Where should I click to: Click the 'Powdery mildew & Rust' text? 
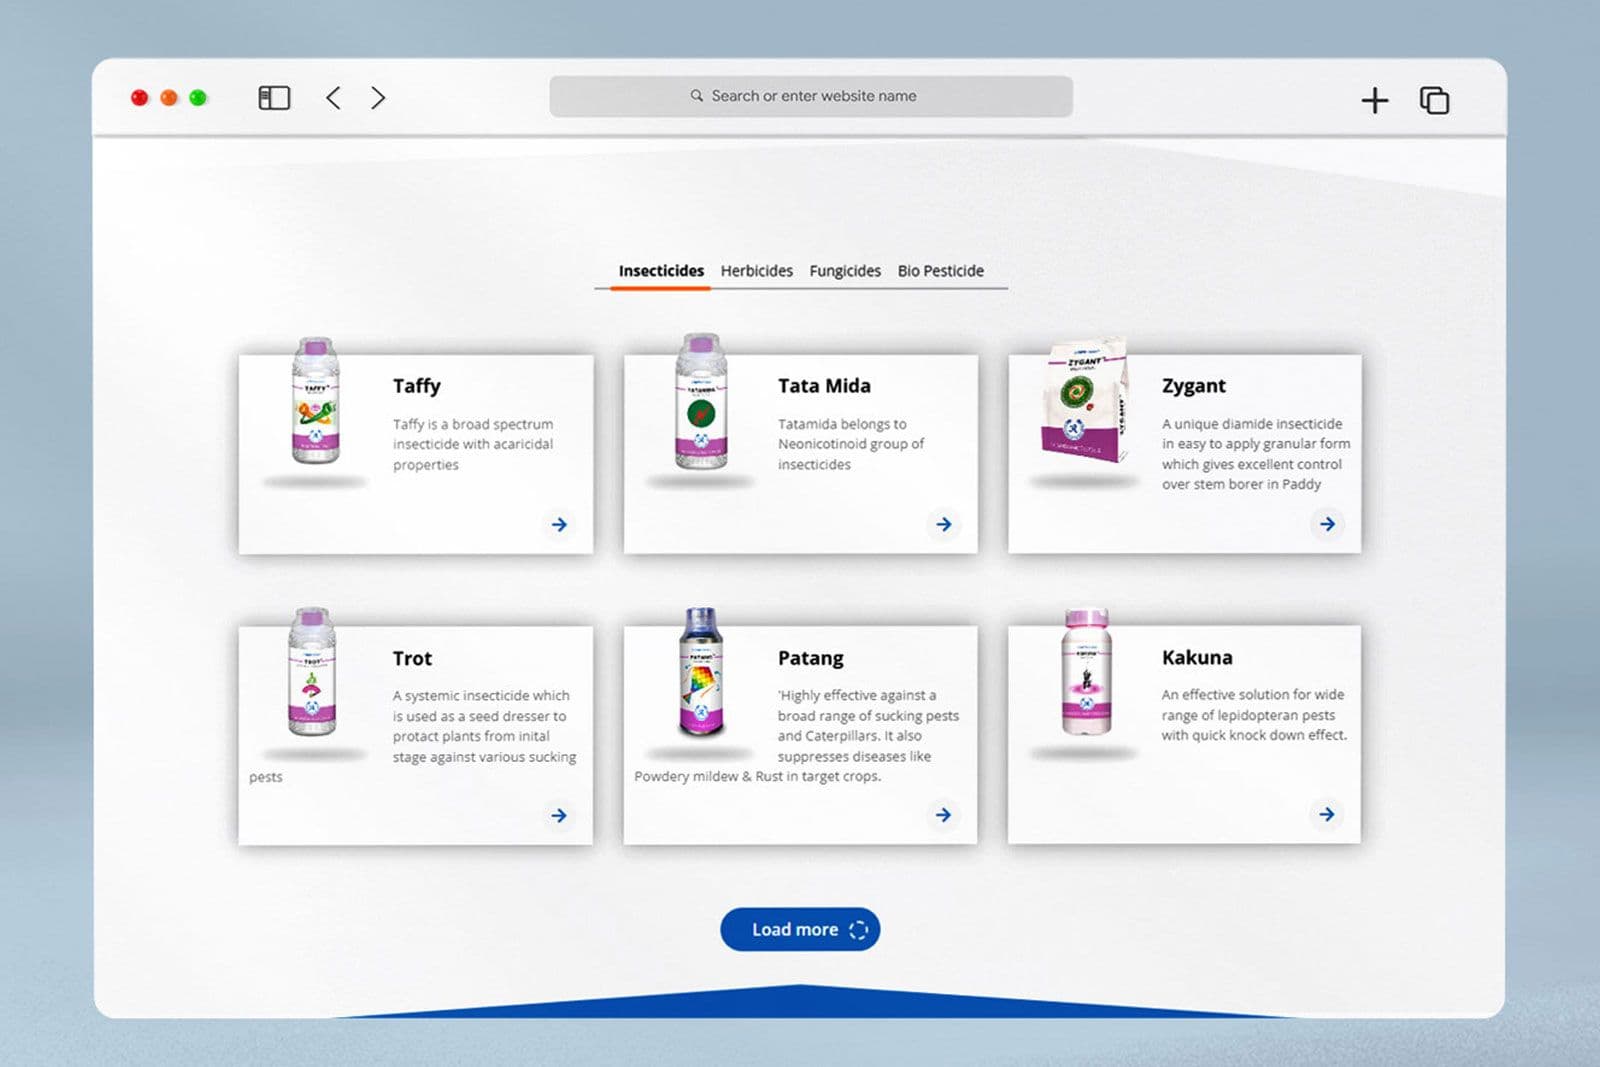[707, 776]
